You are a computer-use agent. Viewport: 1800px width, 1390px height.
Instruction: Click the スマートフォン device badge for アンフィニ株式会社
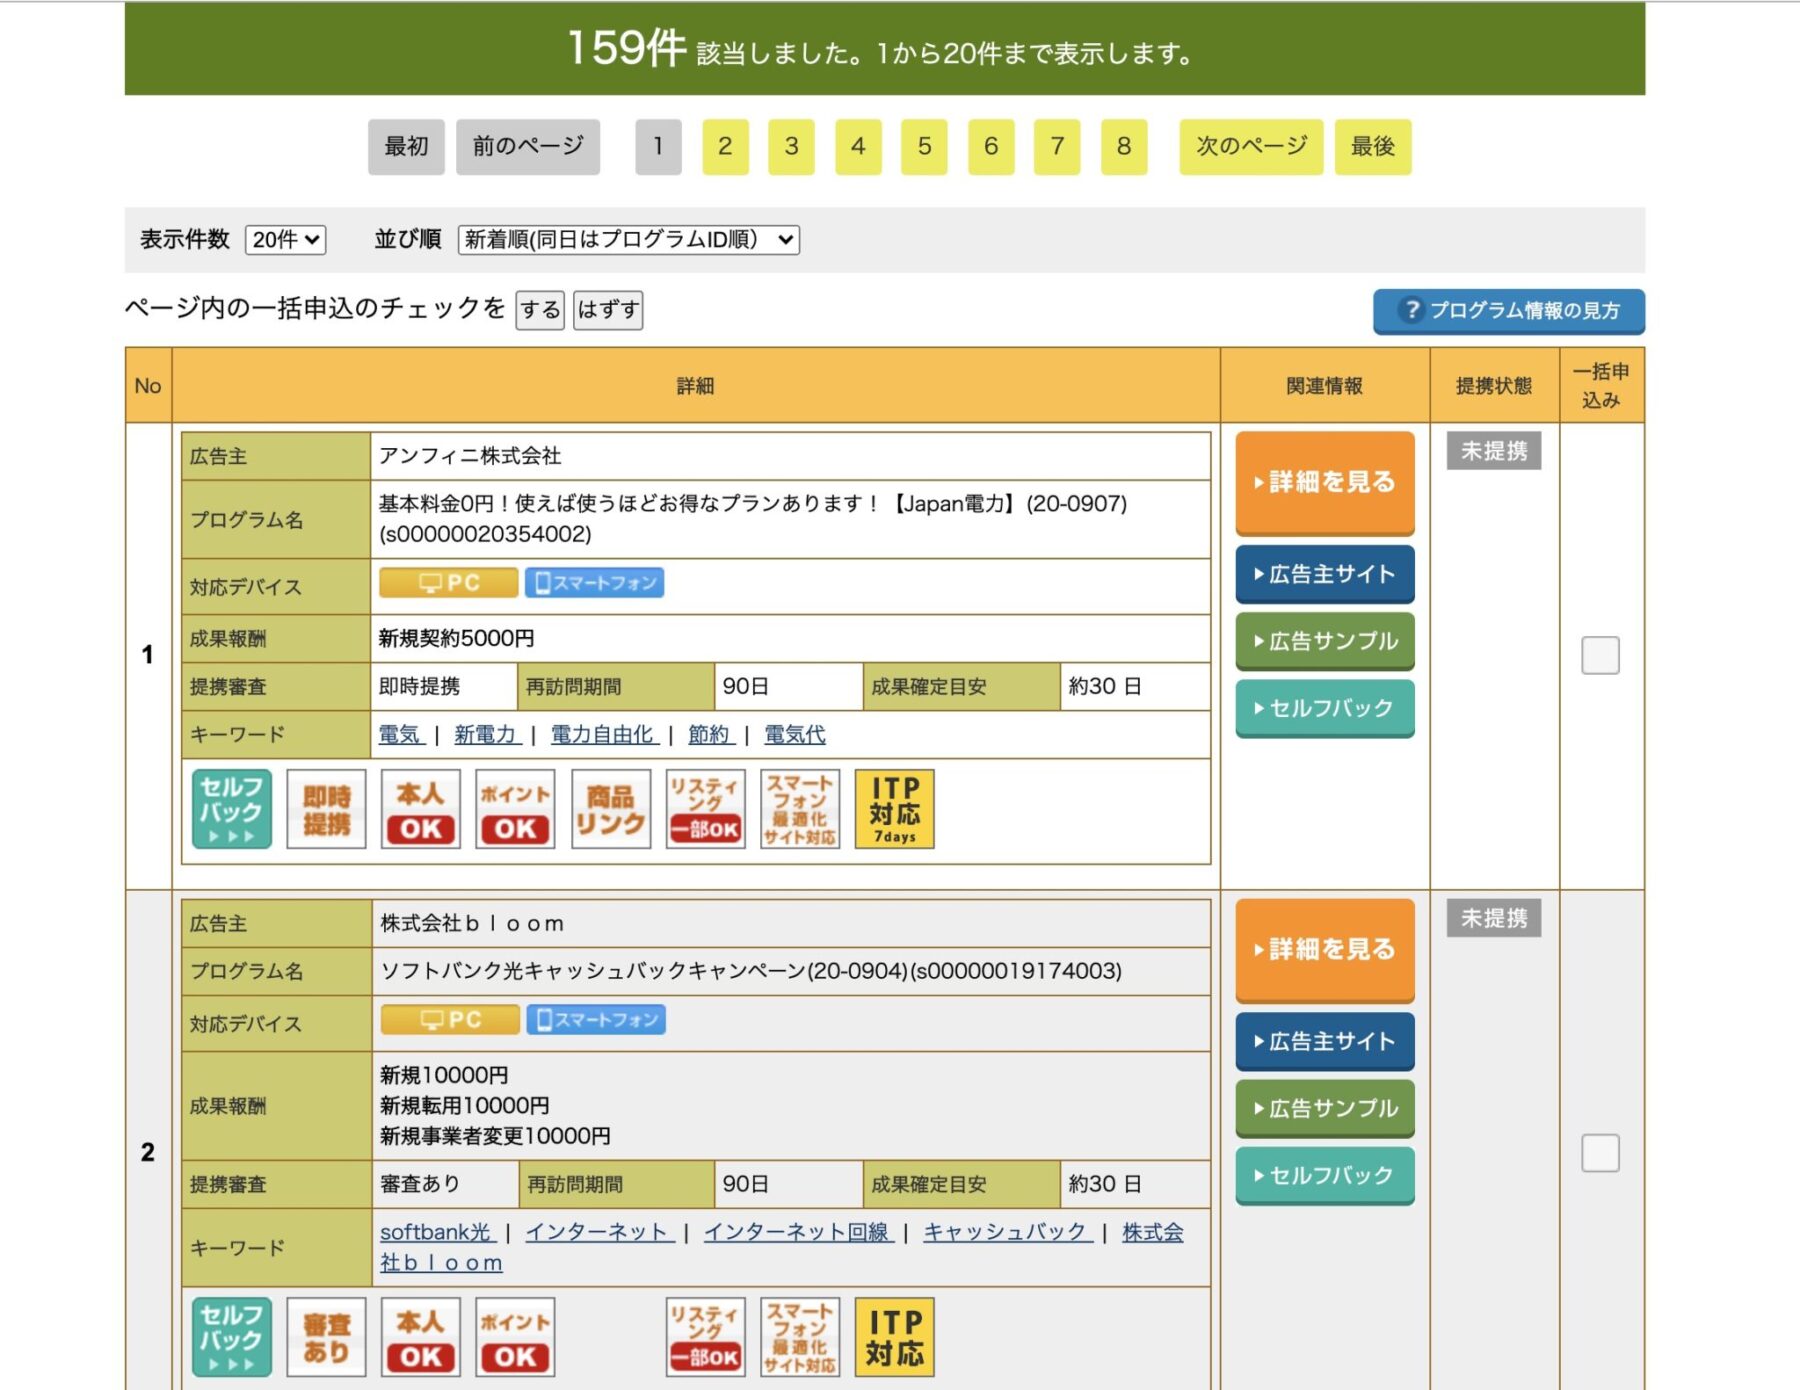595,583
